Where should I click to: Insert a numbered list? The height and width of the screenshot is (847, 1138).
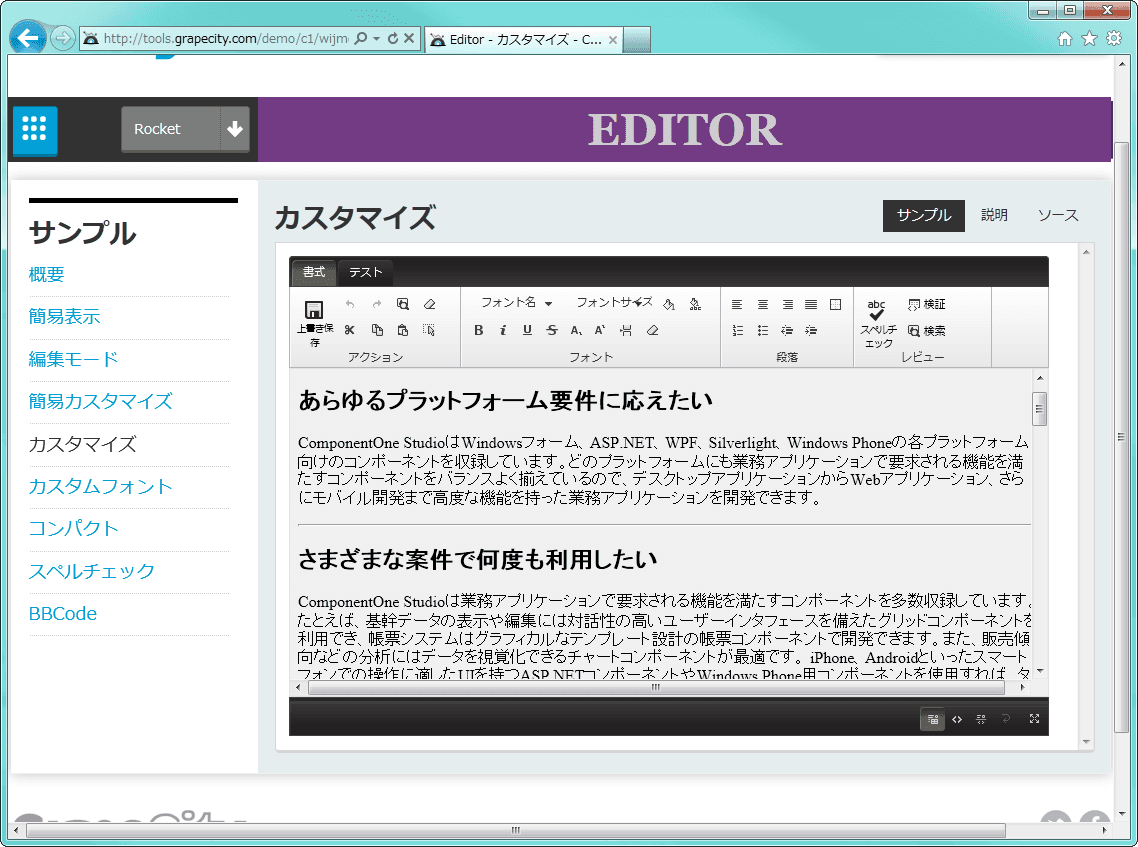click(x=737, y=330)
